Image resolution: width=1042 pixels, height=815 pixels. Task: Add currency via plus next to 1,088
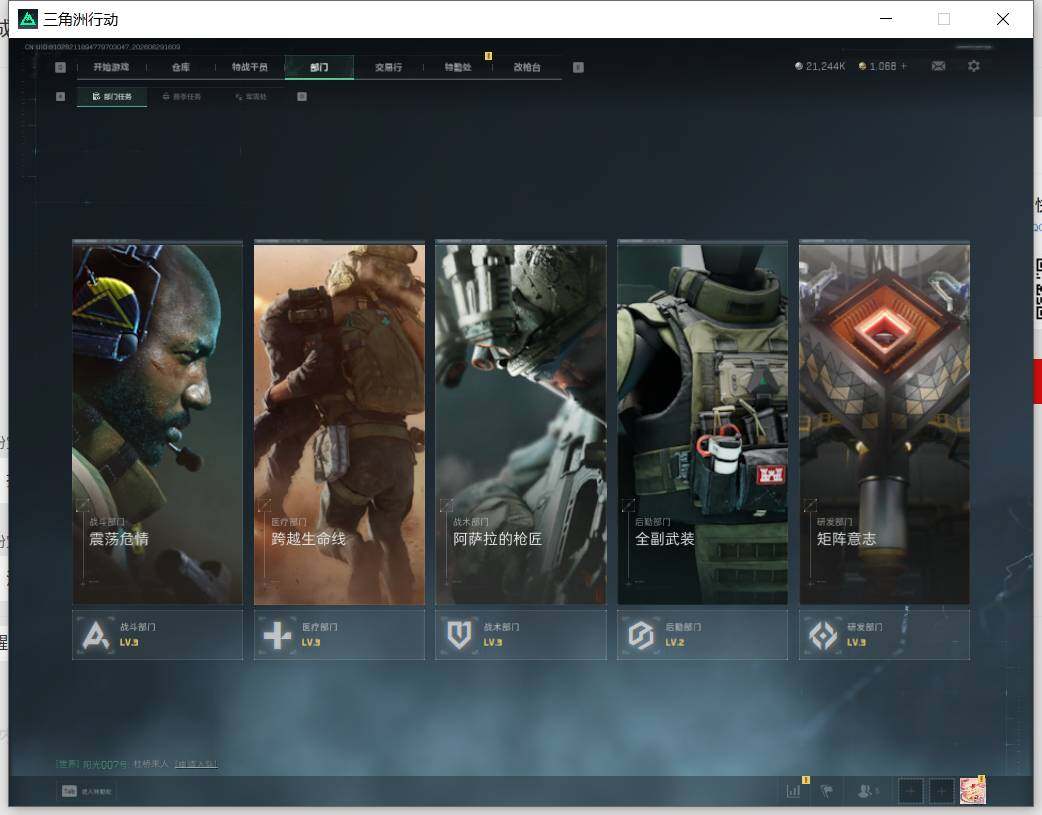(x=904, y=66)
